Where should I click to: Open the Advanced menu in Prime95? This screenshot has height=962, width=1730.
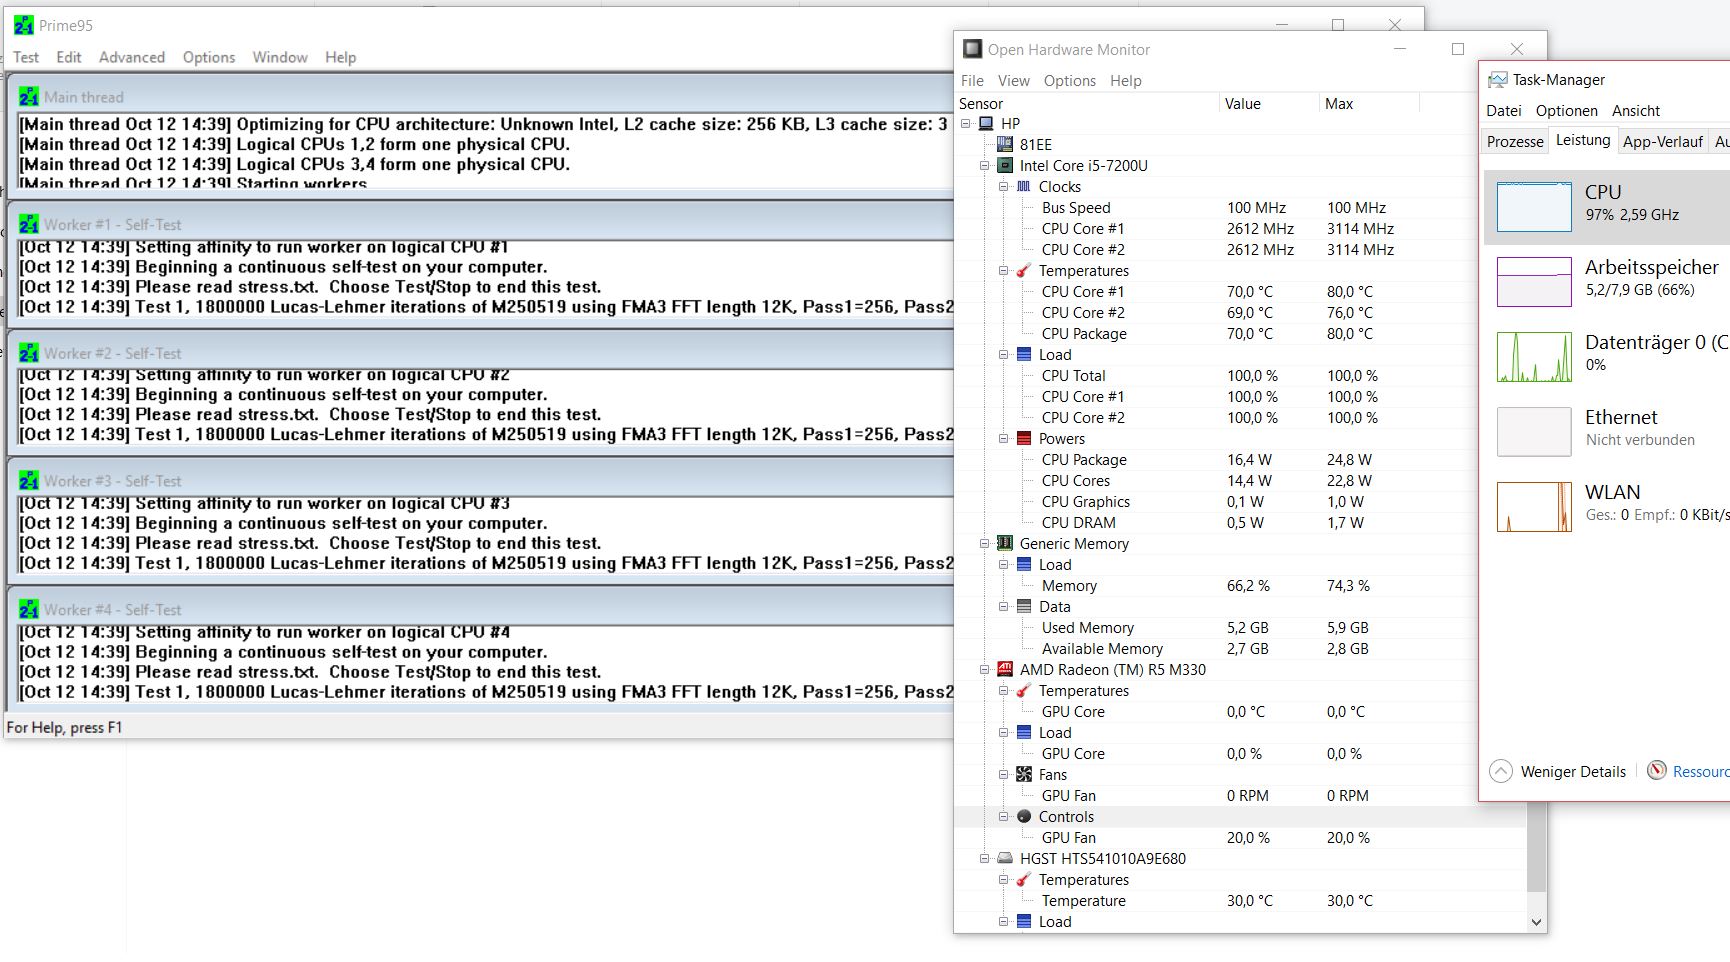(132, 58)
